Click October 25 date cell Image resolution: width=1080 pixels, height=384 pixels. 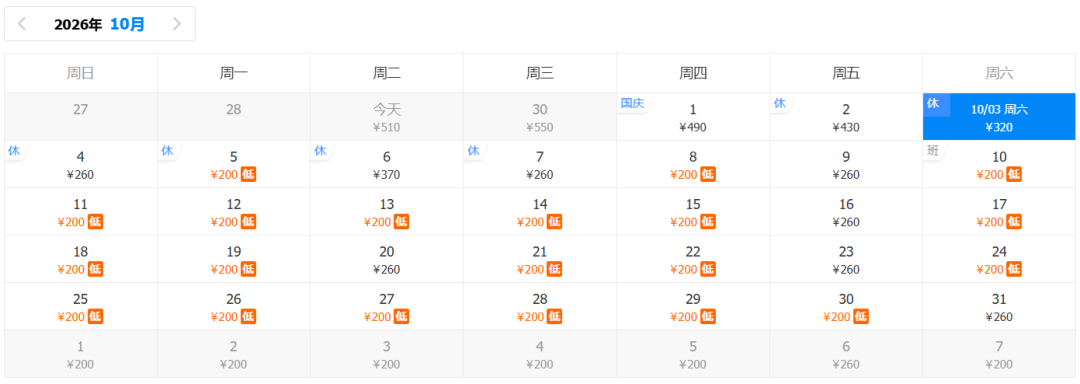click(81, 307)
